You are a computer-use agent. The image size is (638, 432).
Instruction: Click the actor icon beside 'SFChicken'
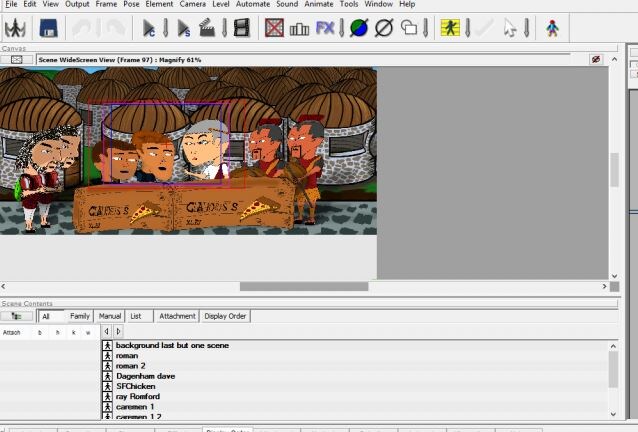click(x=107, y=386)
